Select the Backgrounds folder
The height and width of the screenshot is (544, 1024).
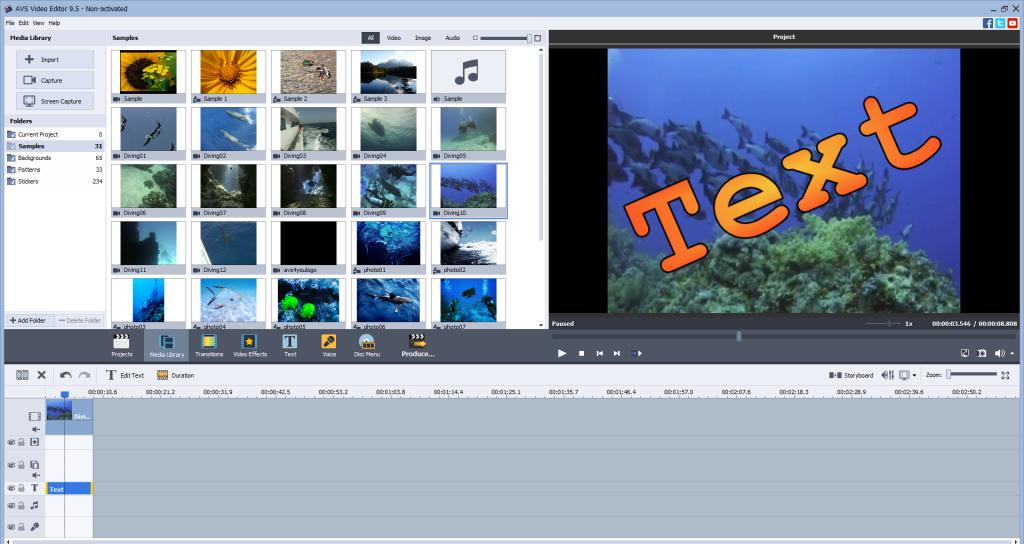[34, 158]
